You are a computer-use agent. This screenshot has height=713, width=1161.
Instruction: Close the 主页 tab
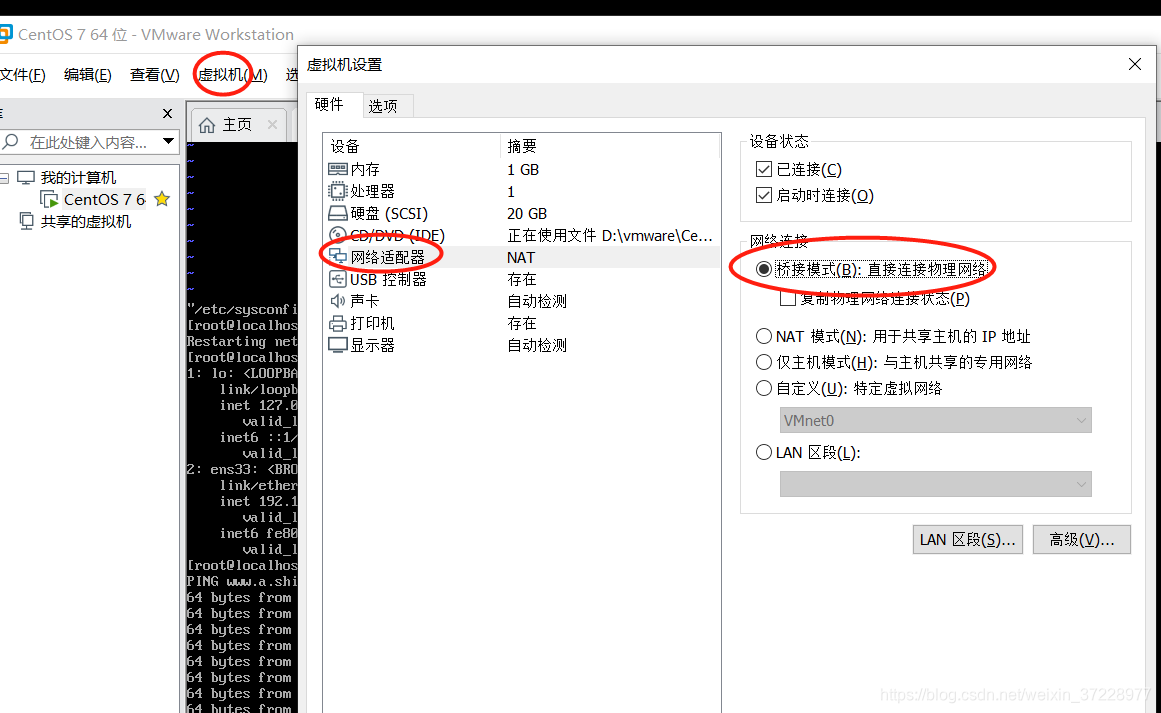(272, 124)
